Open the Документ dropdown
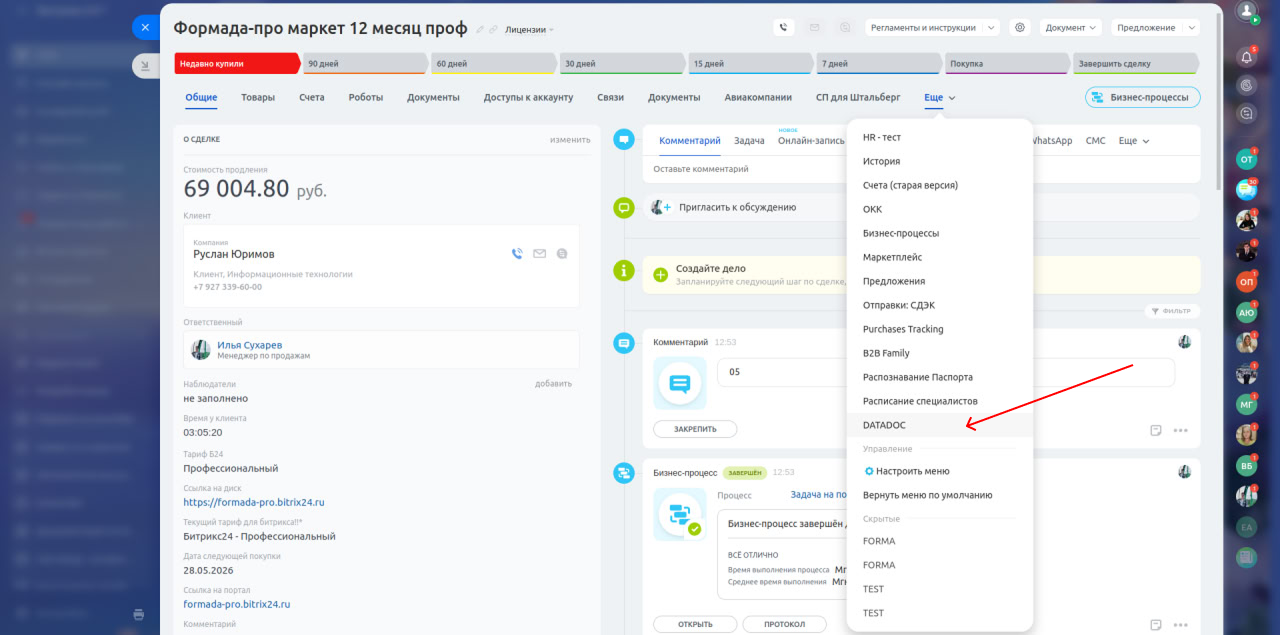Viewport: 1280px width, 635px height. 1070,28
